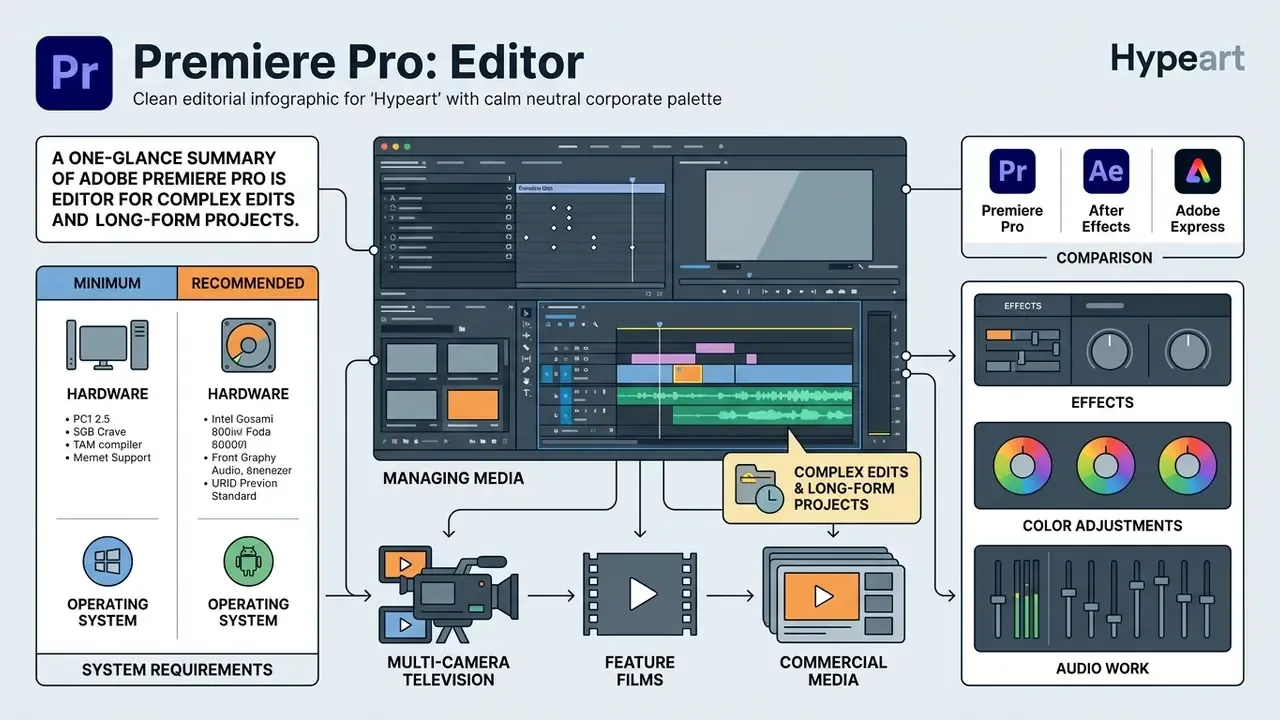Activate the Hand tool in timeline toolbar
Screen dimensions: 1280x720
pos(526,380)
